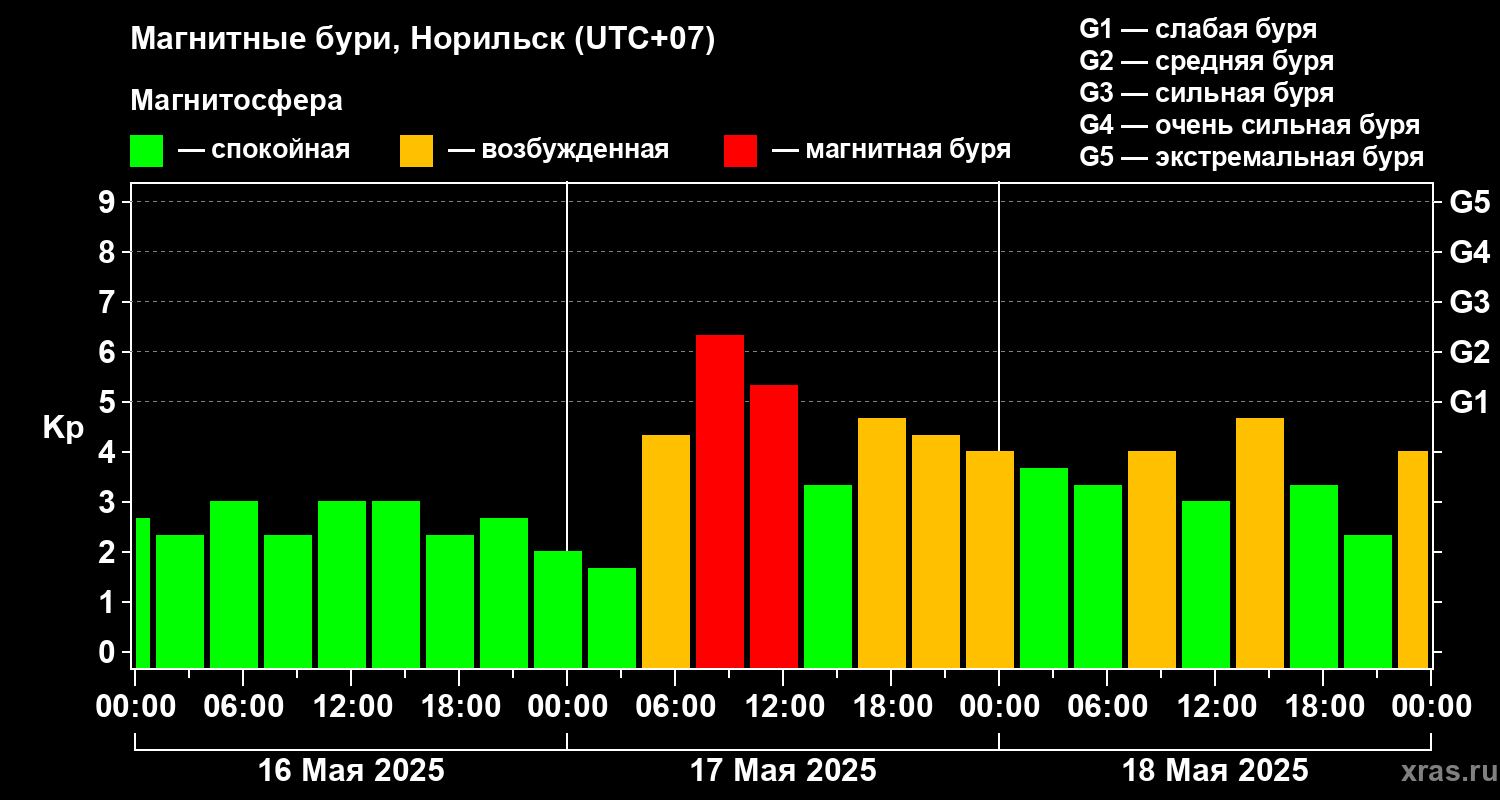Click the '16 Мая 2025' date label
This screenshot has height=800, width=1500.
pos(351,771)
